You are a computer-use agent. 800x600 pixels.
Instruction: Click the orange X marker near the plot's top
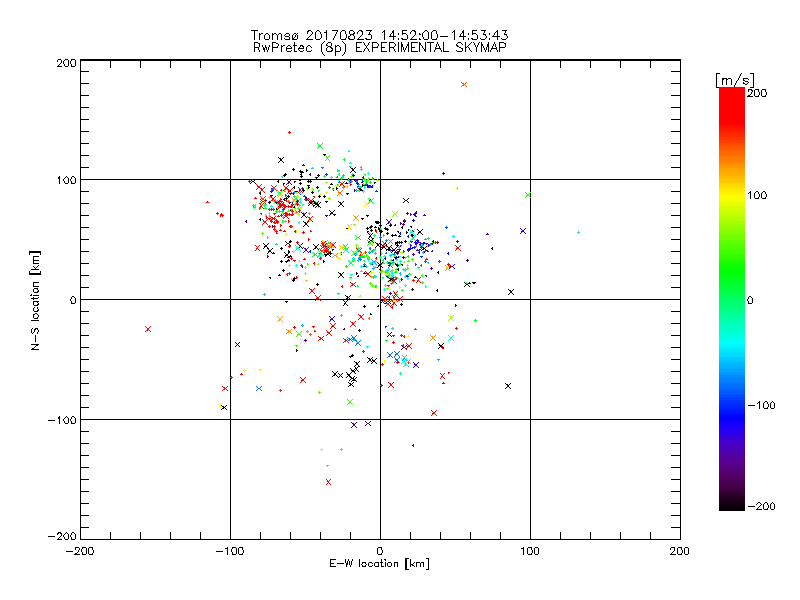[x=464, y=85]
